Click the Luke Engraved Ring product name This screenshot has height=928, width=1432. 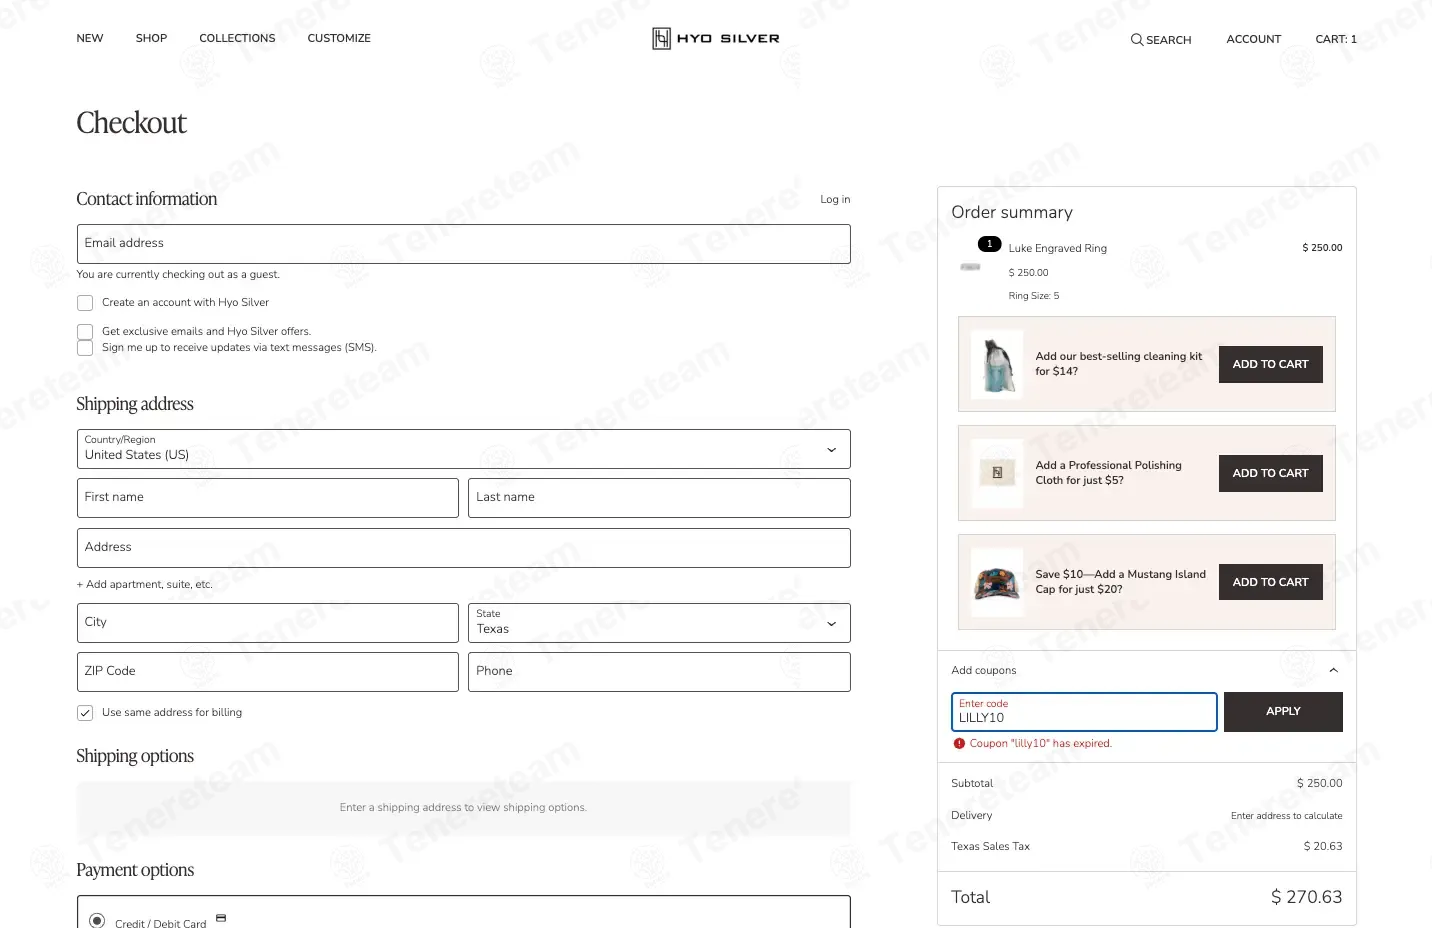tap(1057, 249)
